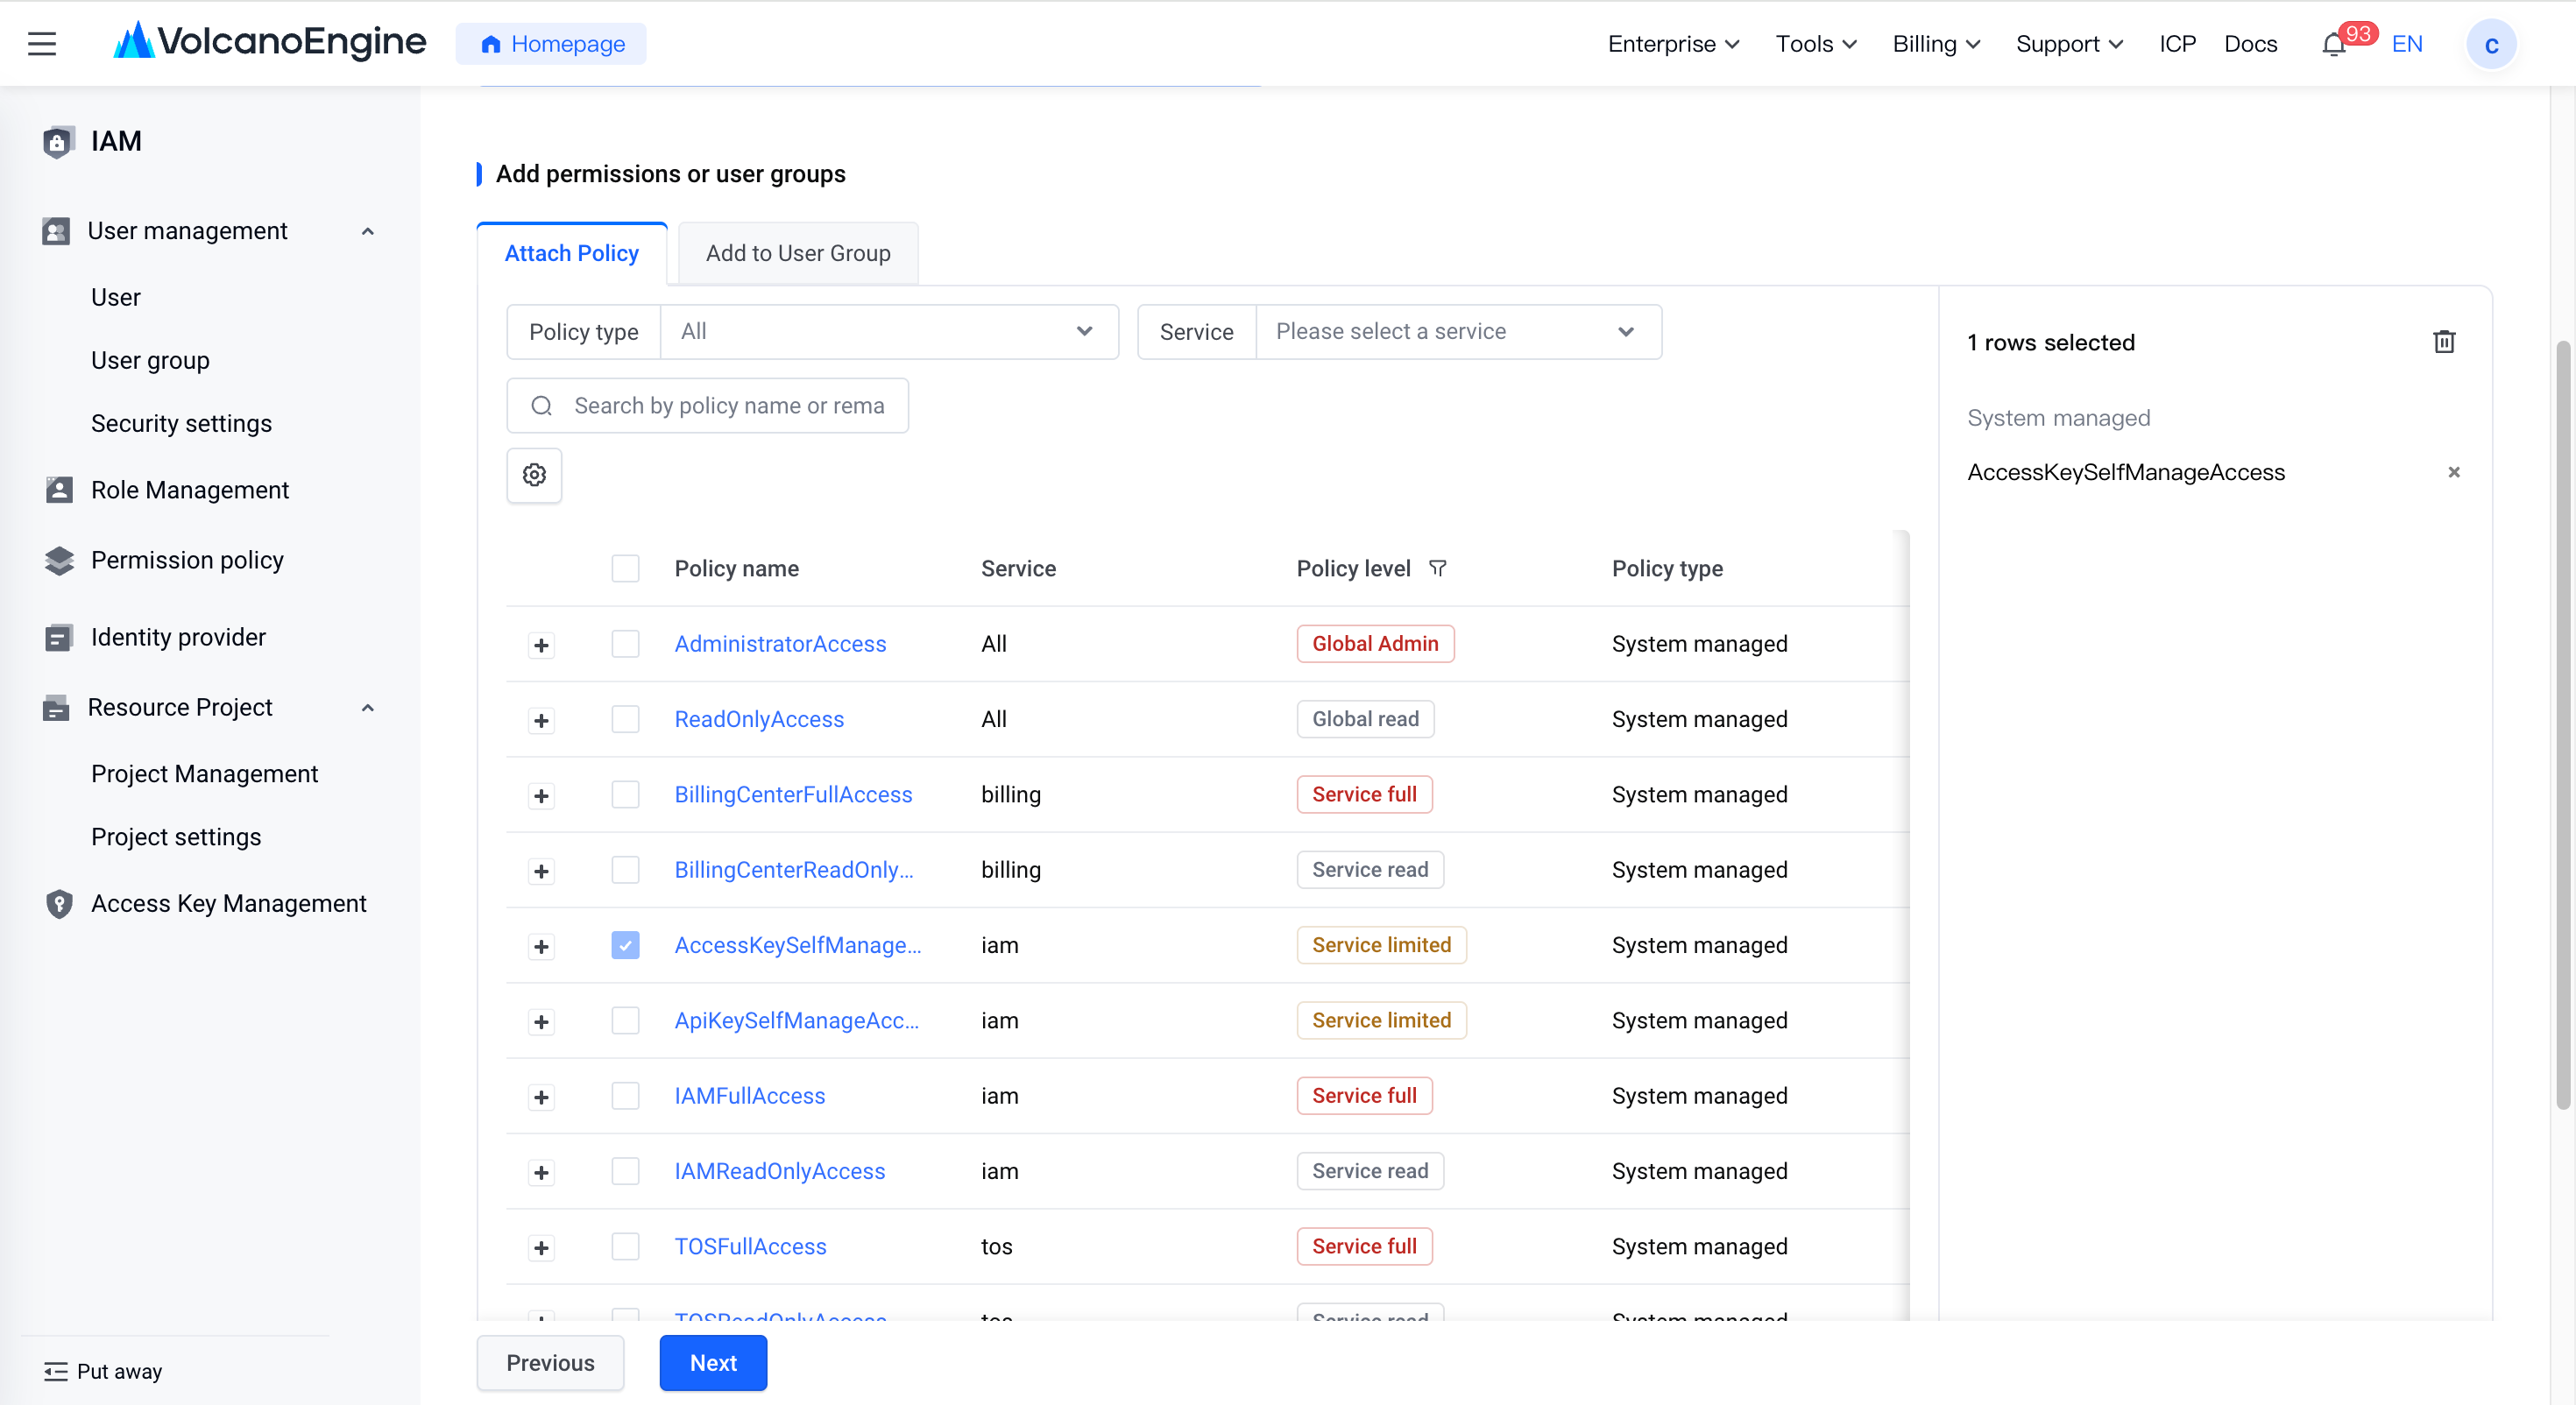The image size is (2576, 1405).
Task: Toggle the select-all policies header checkbox
Action: [625, 568]
